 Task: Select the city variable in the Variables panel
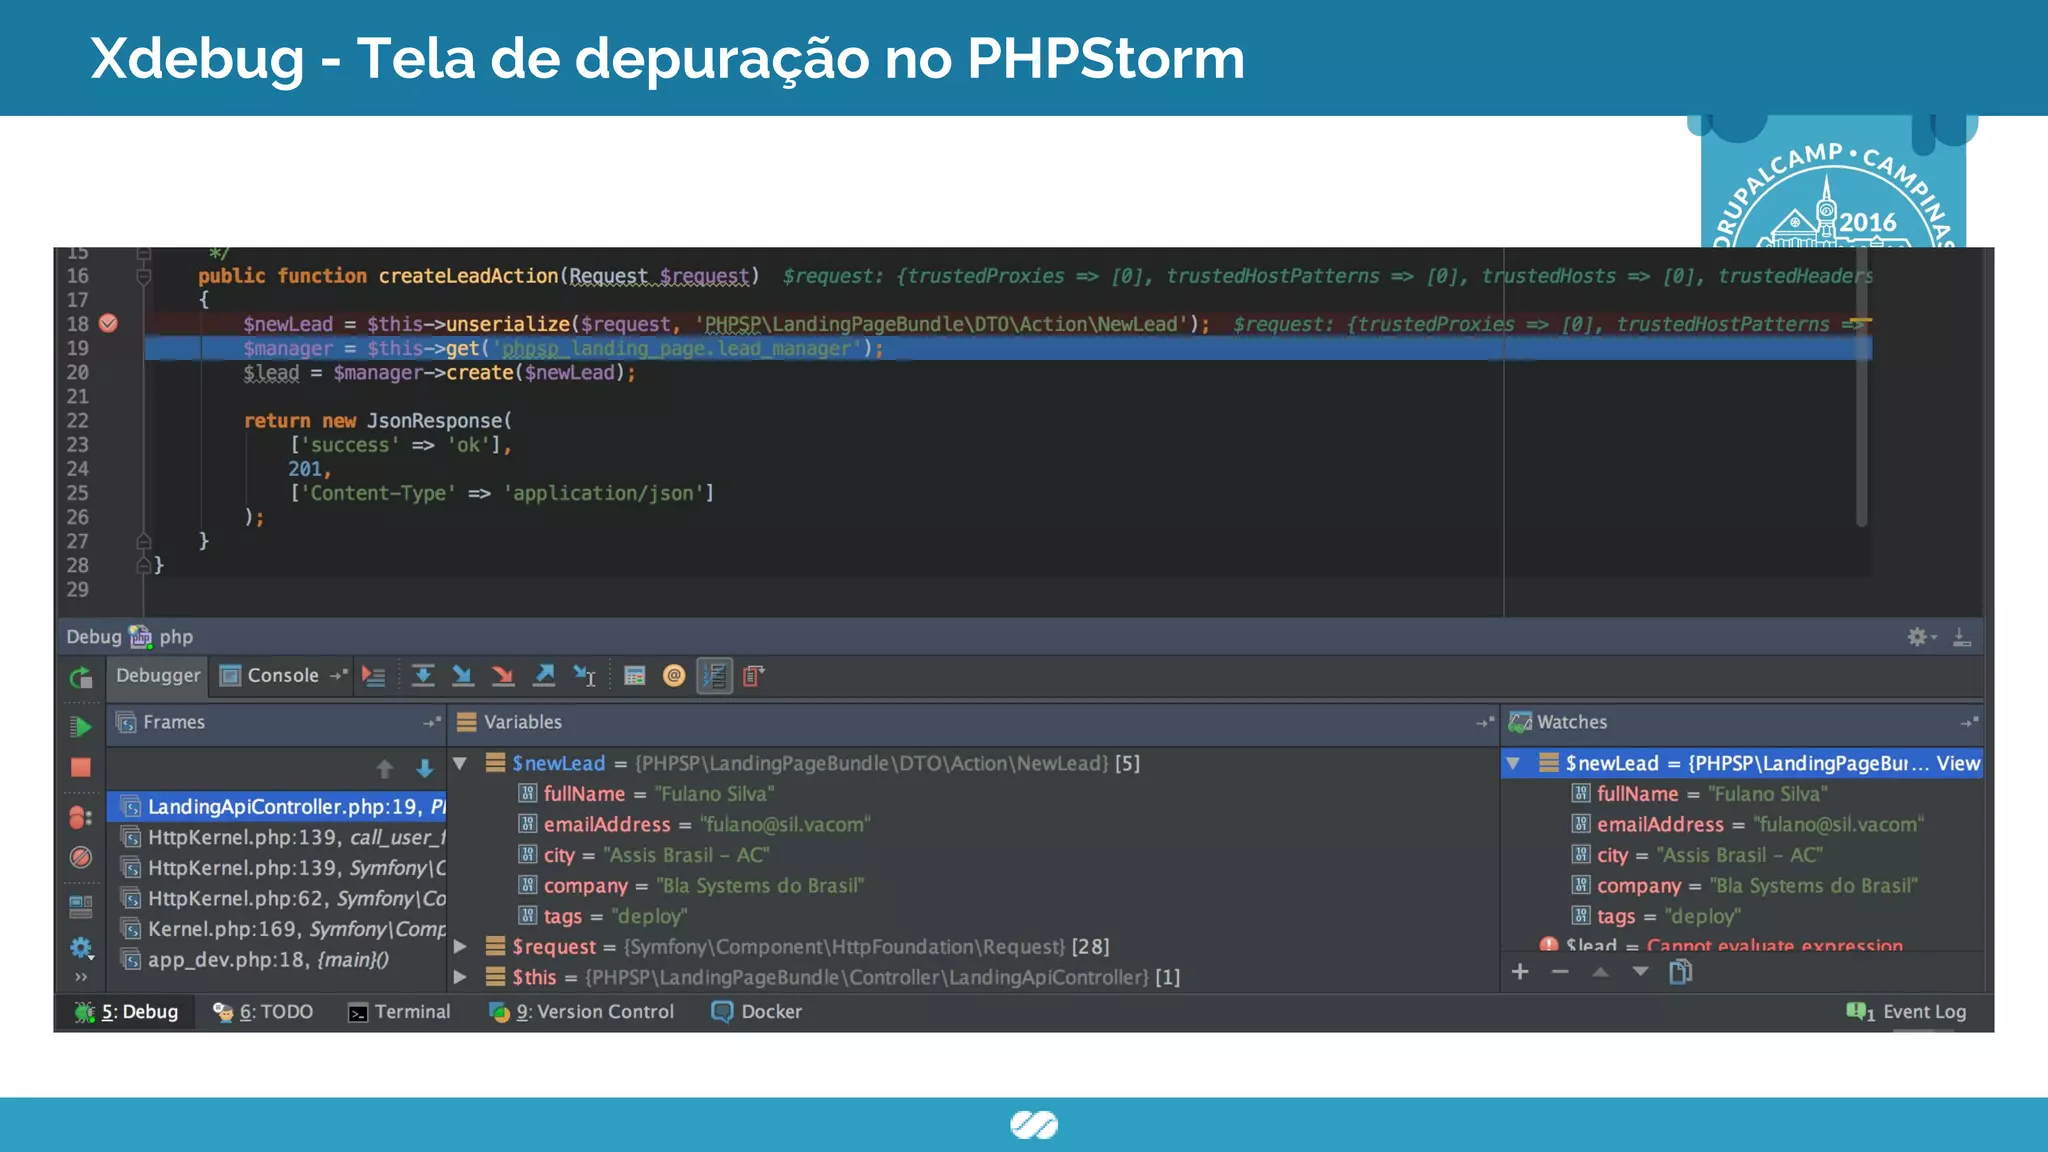pos(644,856)
